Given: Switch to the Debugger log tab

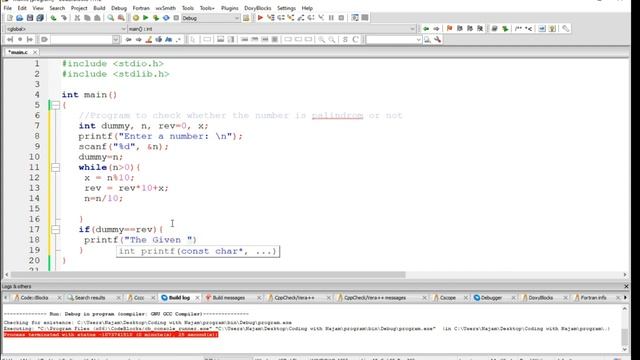Looking at the screenshot, I should pos(491,298).
